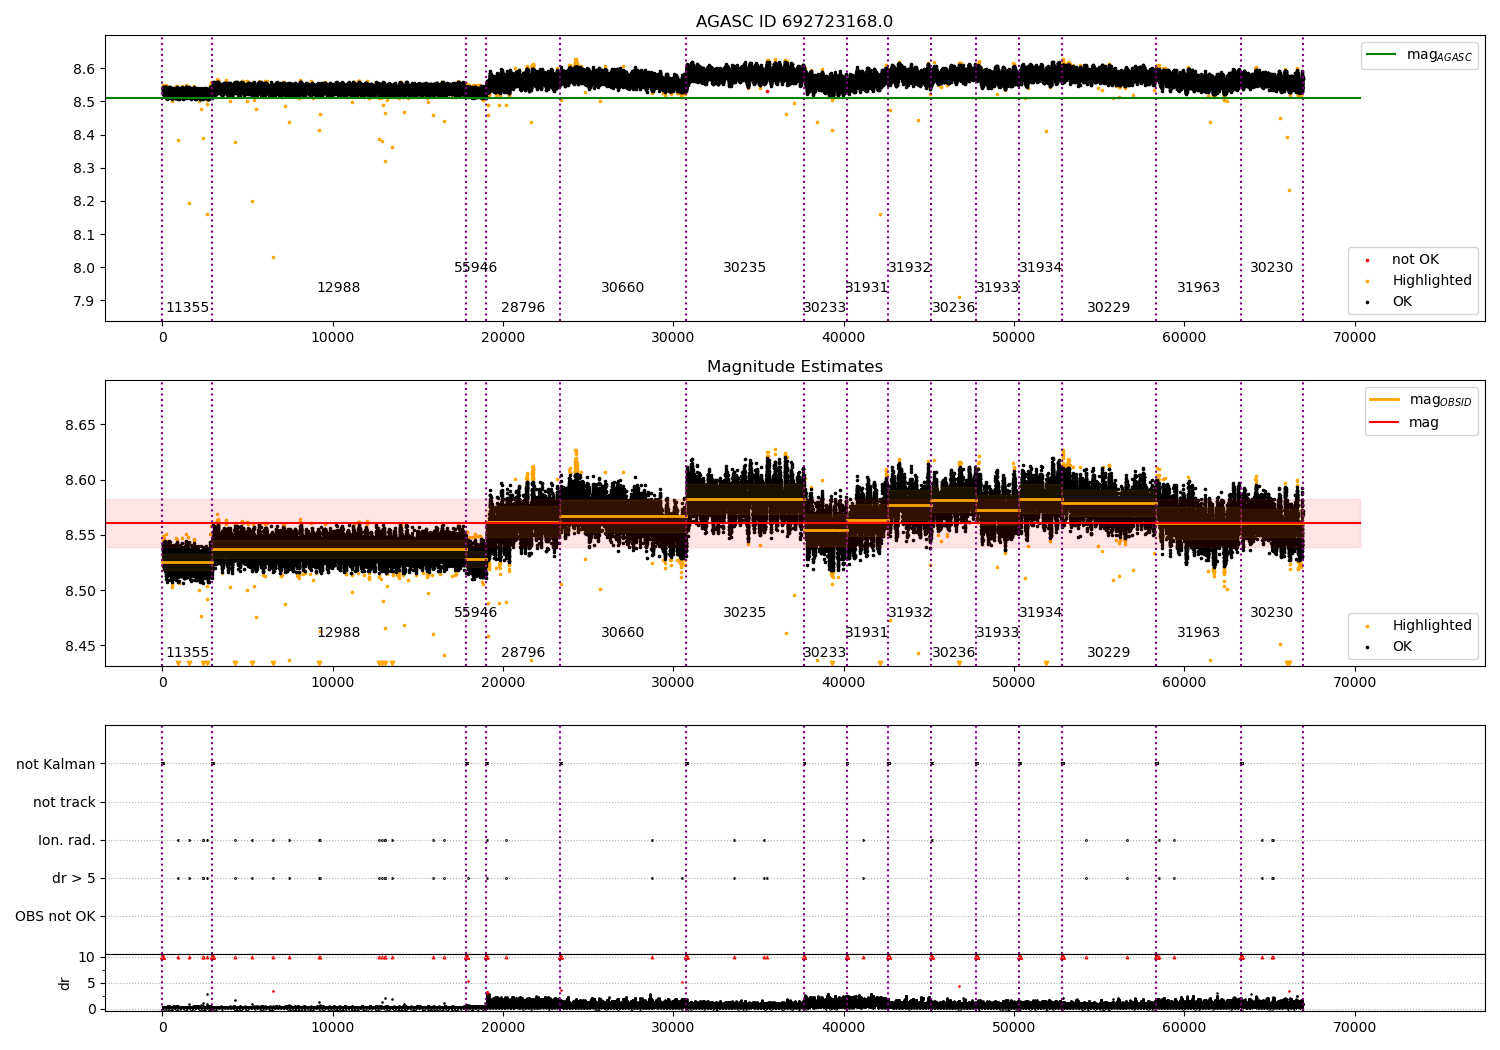Click OBSID label 30233 in the top plot
Viewport: 1500px width, 1050px height.
click(825, 308)
